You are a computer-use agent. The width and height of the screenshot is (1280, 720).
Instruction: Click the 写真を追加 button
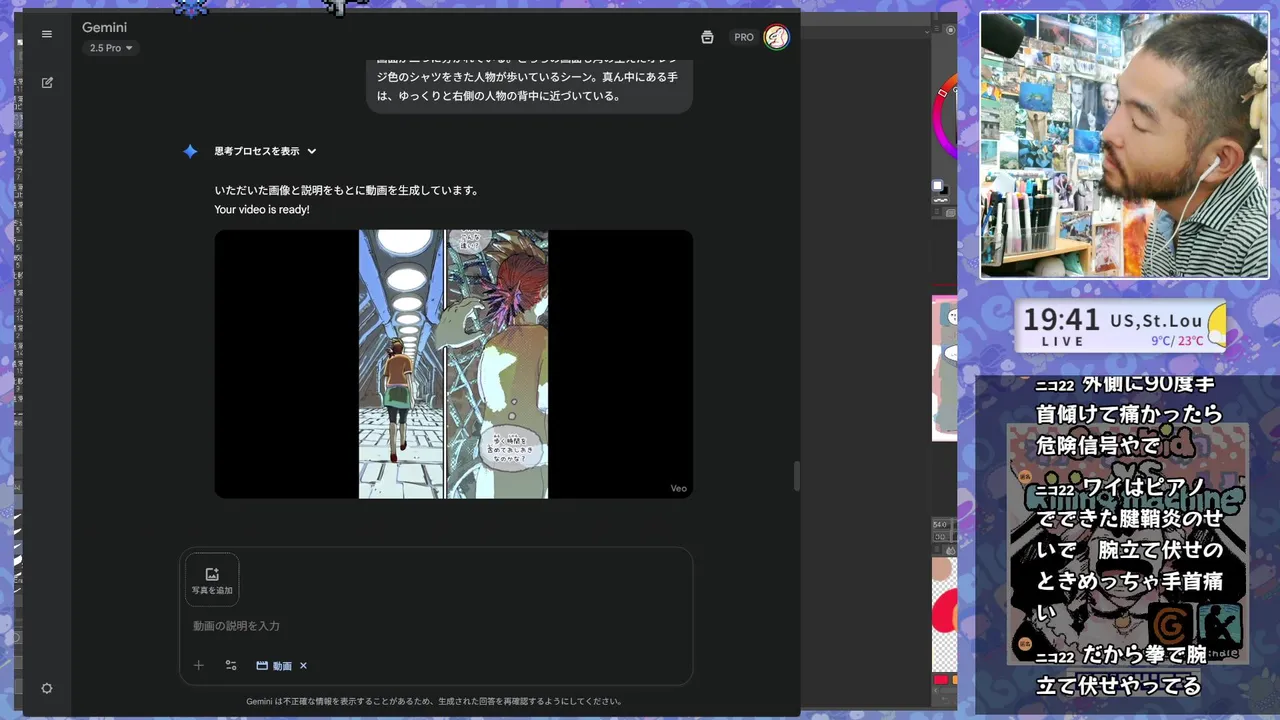coord(212,580)
